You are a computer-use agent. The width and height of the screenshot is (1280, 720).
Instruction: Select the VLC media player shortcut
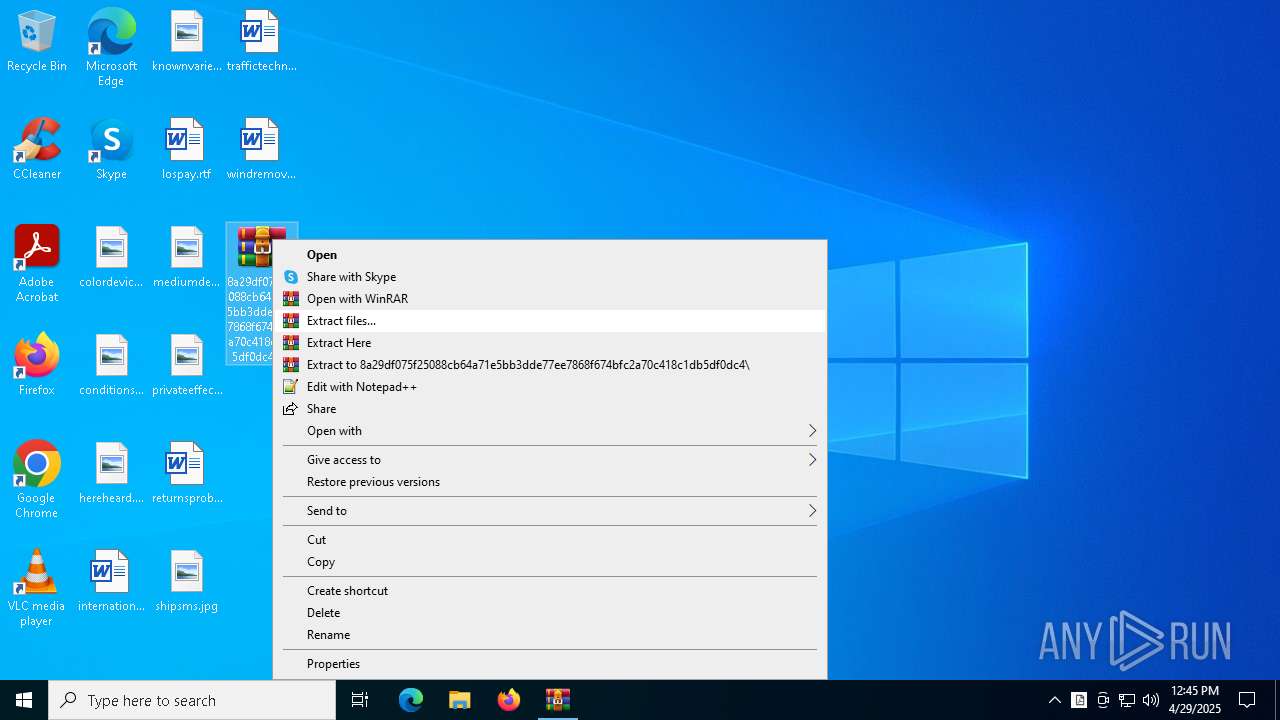37,588
